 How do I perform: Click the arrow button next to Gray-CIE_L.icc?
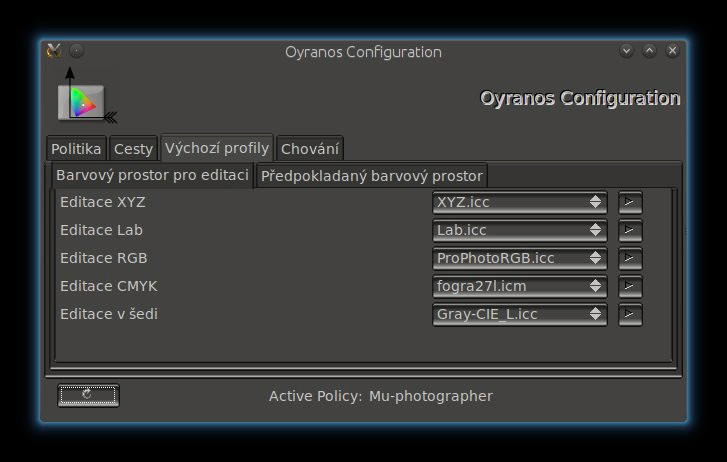(630, 314)
